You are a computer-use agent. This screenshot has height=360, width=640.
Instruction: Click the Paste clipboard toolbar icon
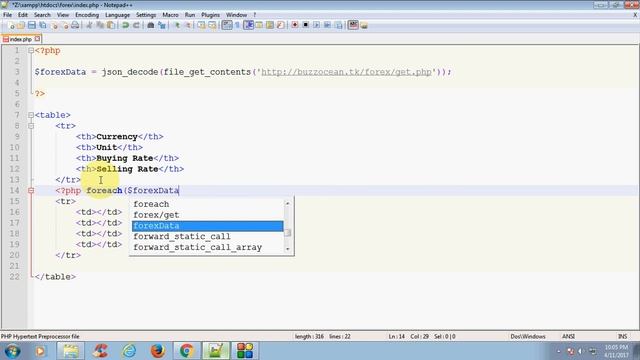111,25
